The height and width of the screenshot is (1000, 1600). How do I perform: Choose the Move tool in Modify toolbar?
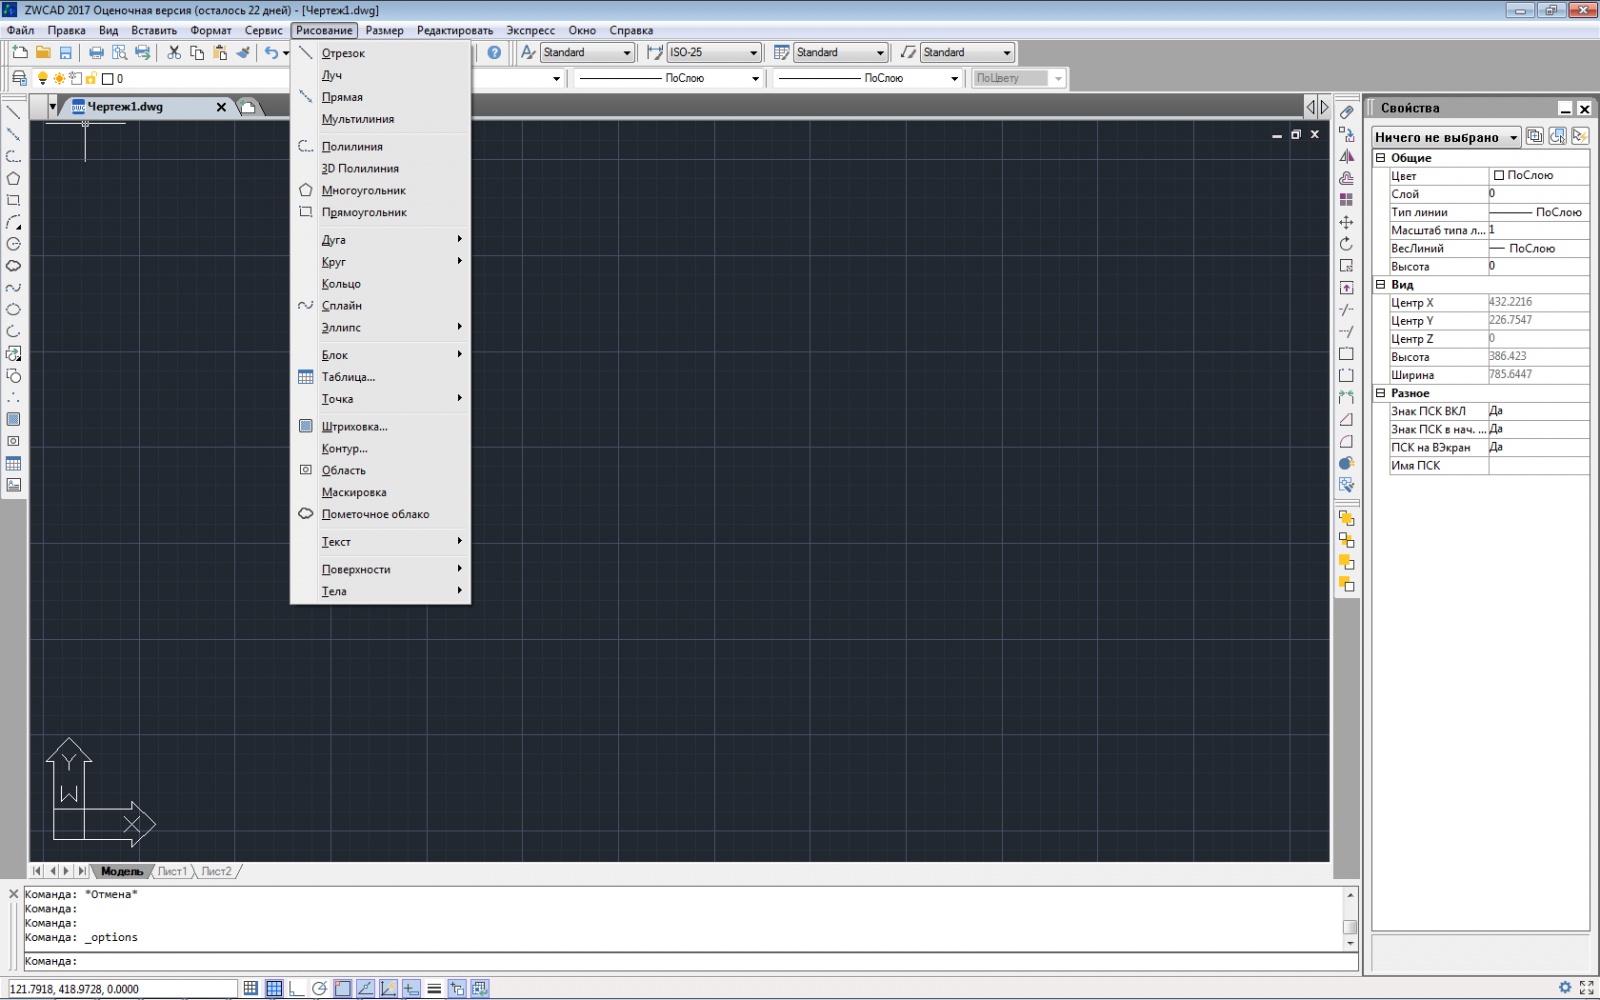[1347, 222]
